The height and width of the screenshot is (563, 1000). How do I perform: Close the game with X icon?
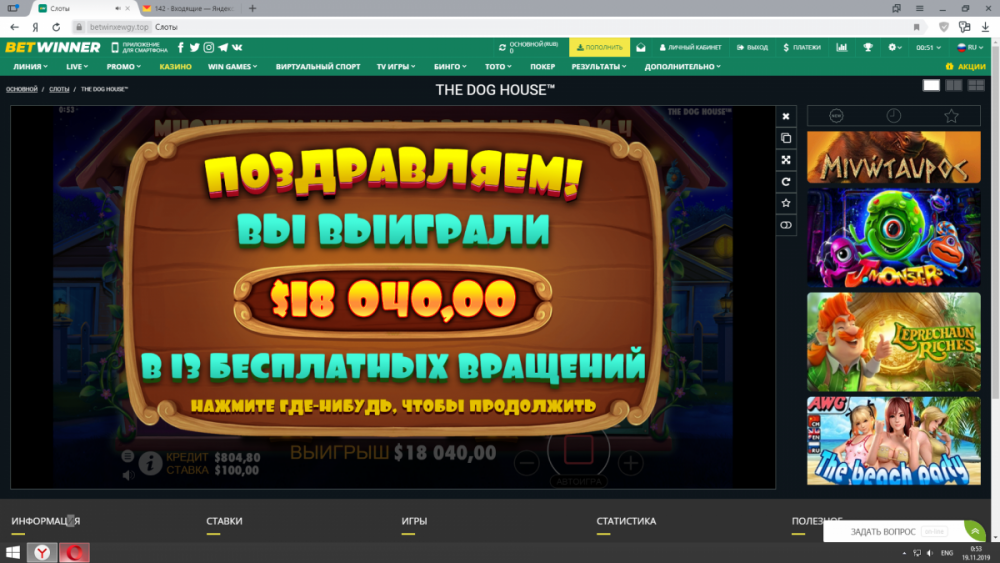click(x=786, y=116)
